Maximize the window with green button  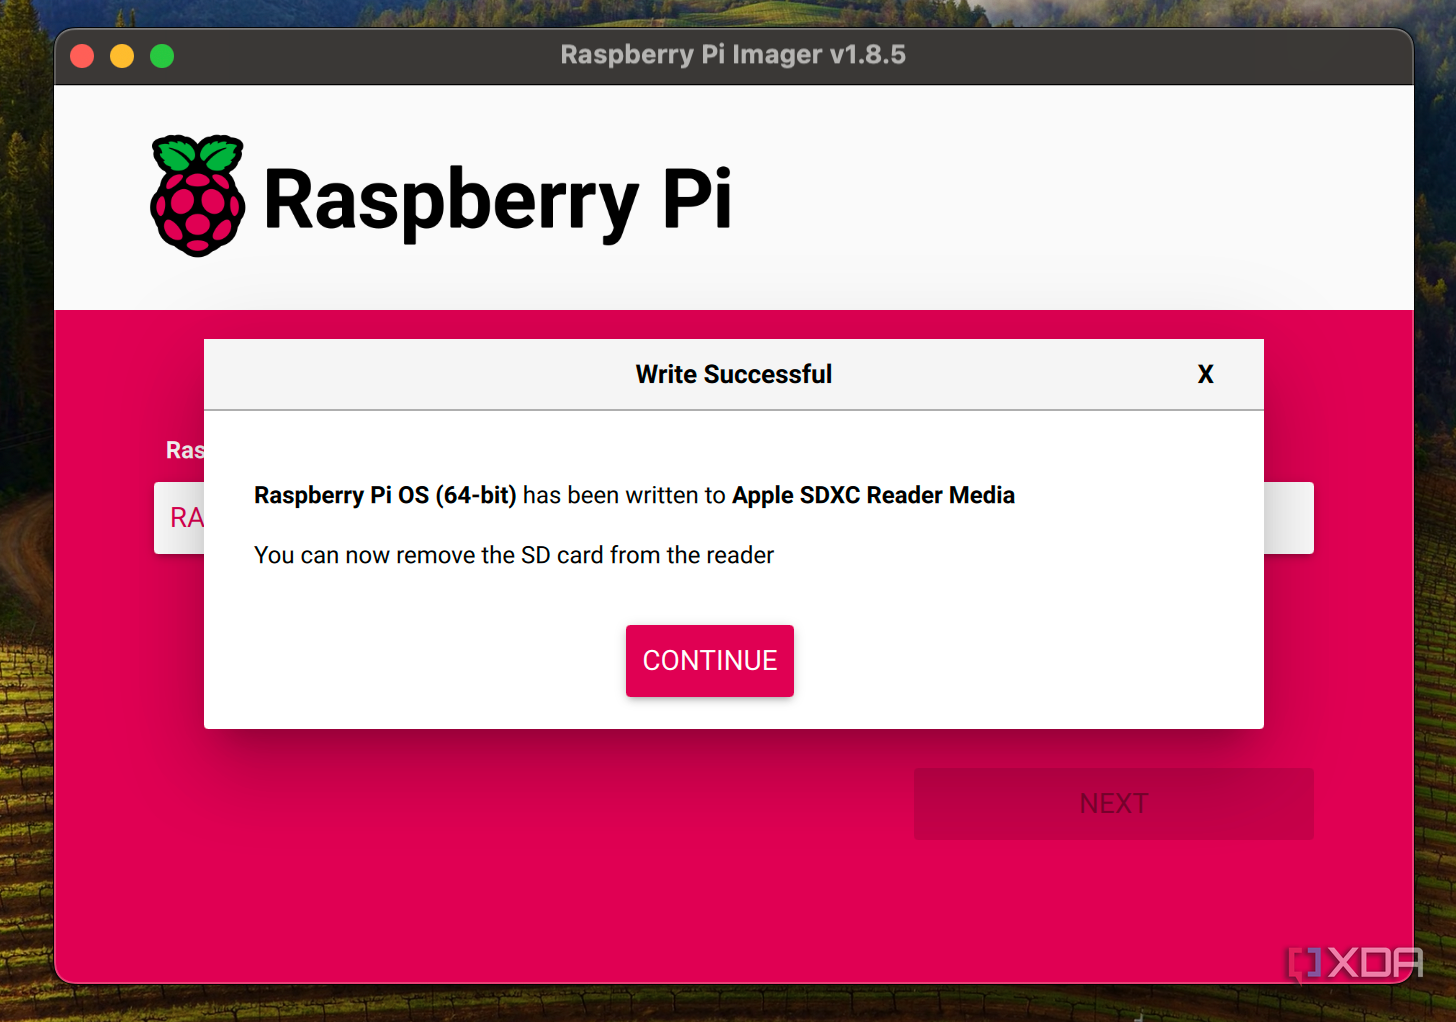[x=162, y=56]
